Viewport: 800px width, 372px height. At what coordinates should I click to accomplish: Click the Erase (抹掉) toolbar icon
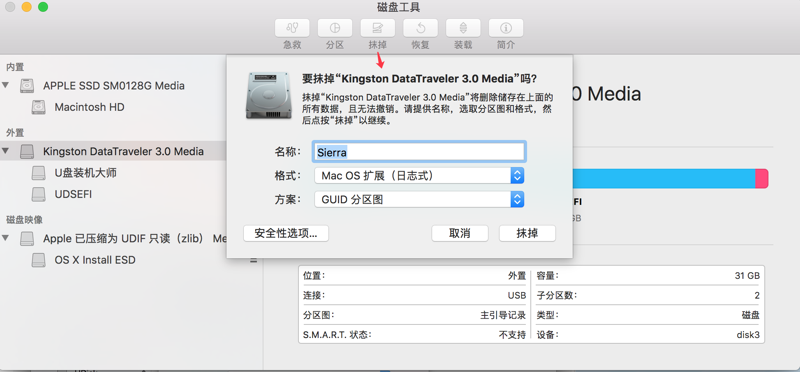point(378,28)
